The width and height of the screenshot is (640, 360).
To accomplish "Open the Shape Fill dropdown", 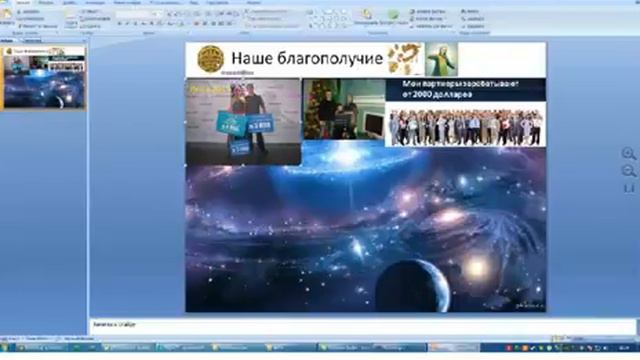I will tap(429, 11).
